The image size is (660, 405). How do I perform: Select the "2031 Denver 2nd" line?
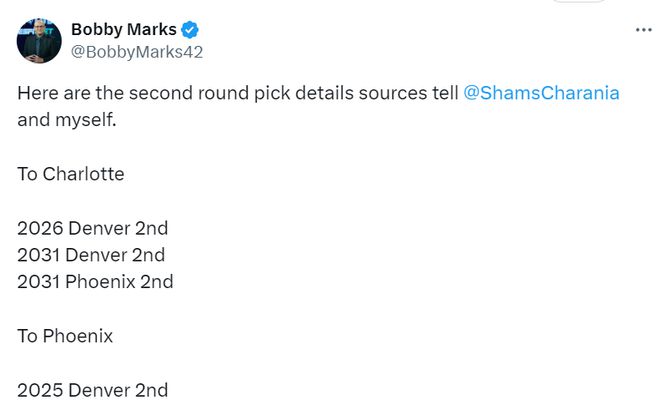(x=91, y=255)
